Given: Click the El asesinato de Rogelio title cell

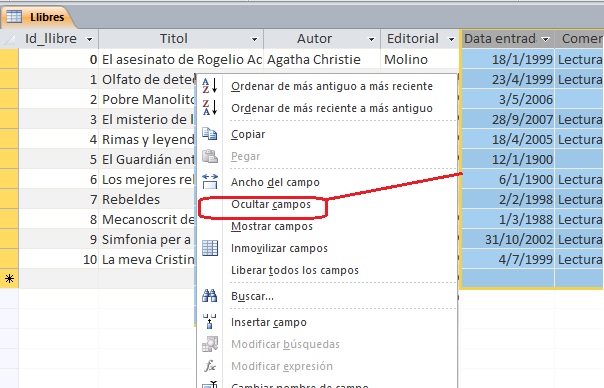Looking at the screenshot, I should [x=181, y=59].
